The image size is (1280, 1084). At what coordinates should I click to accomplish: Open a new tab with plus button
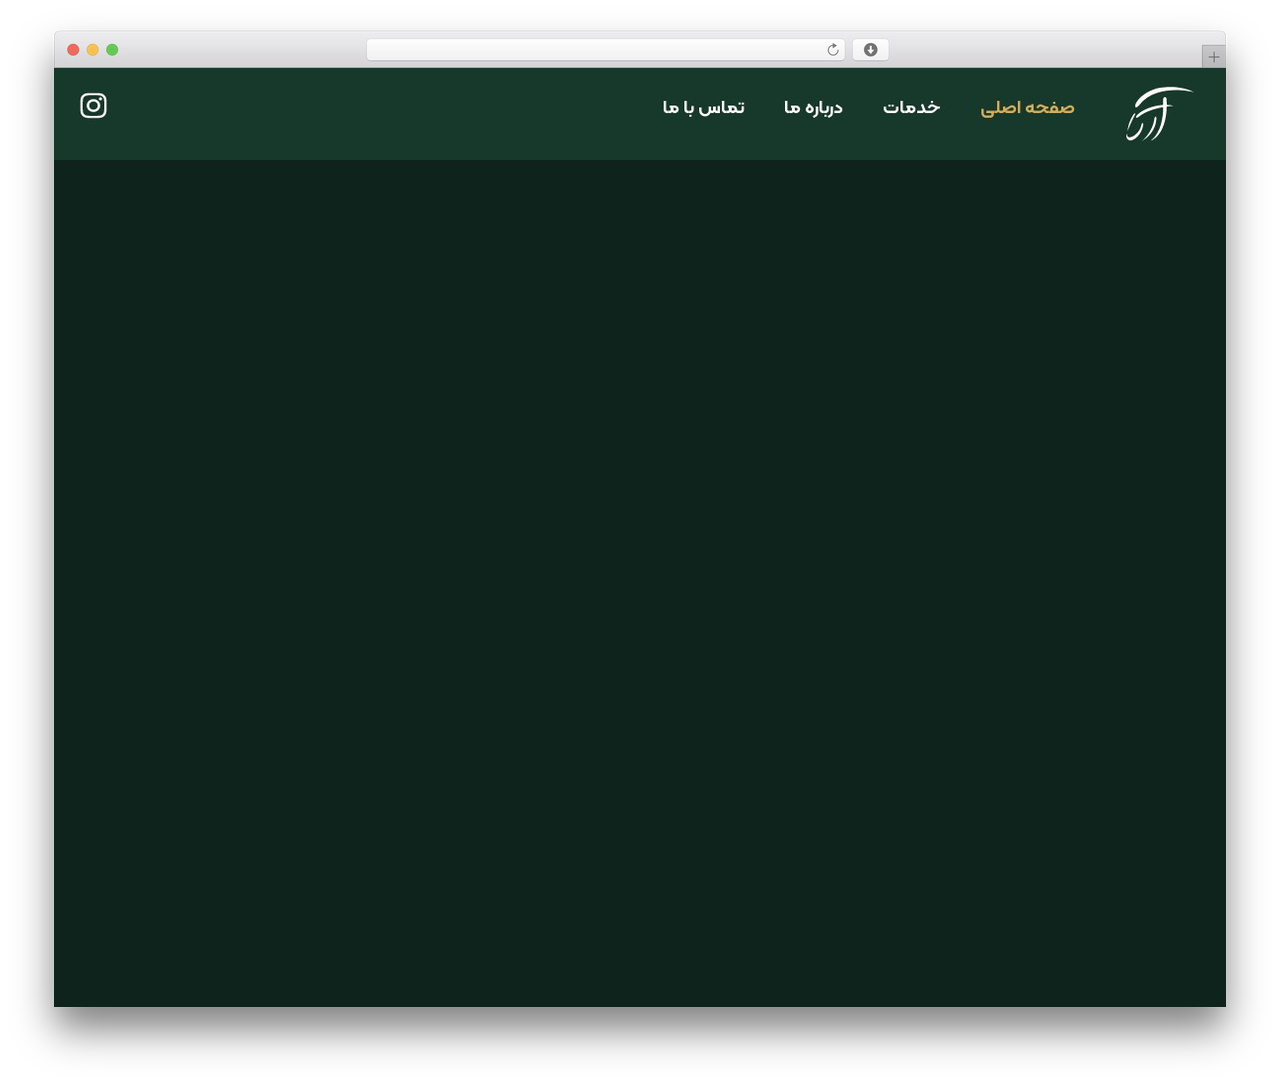click(1213, 57)
